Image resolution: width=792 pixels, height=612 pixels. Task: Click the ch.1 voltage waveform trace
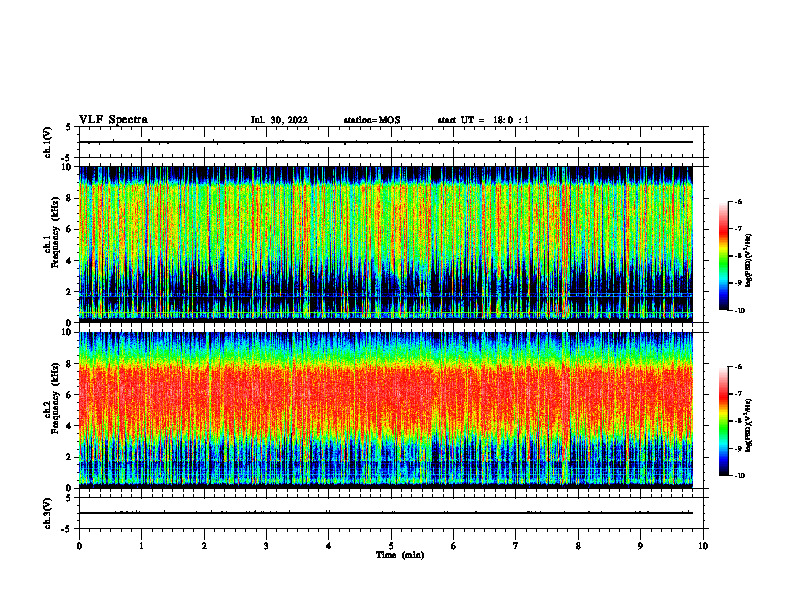coord(386,142)
